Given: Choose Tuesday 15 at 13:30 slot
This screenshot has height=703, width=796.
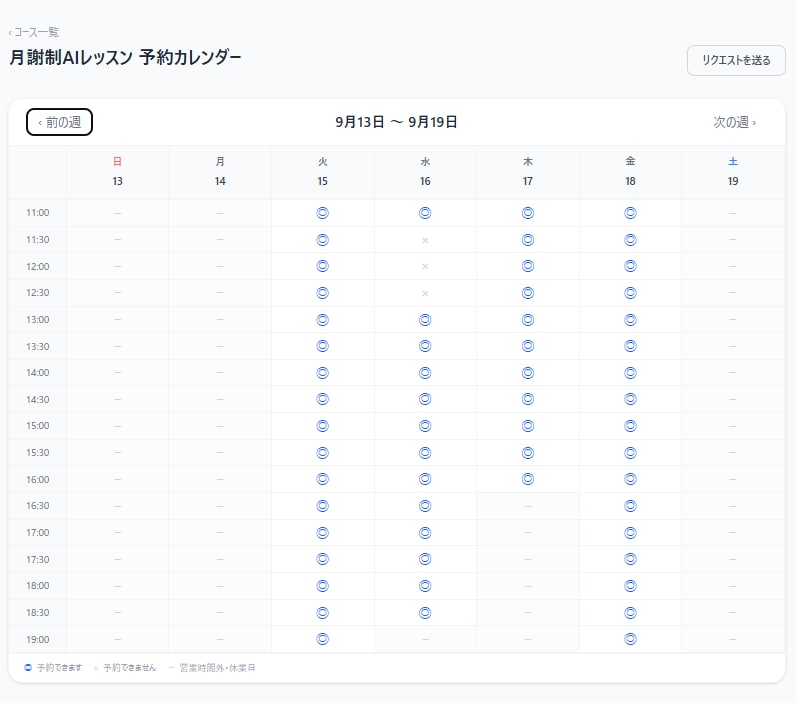Looking at the screenshot, I should tap(322, 346).
